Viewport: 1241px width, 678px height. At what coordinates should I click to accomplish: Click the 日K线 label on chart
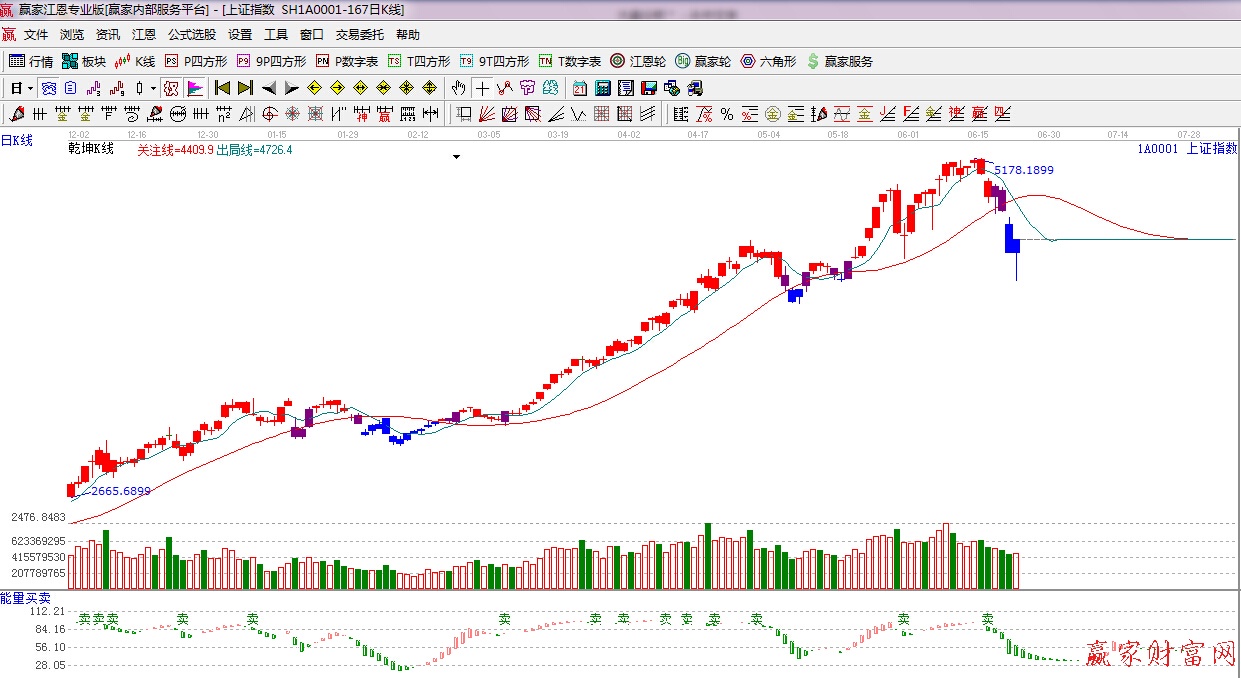[17, 141]
